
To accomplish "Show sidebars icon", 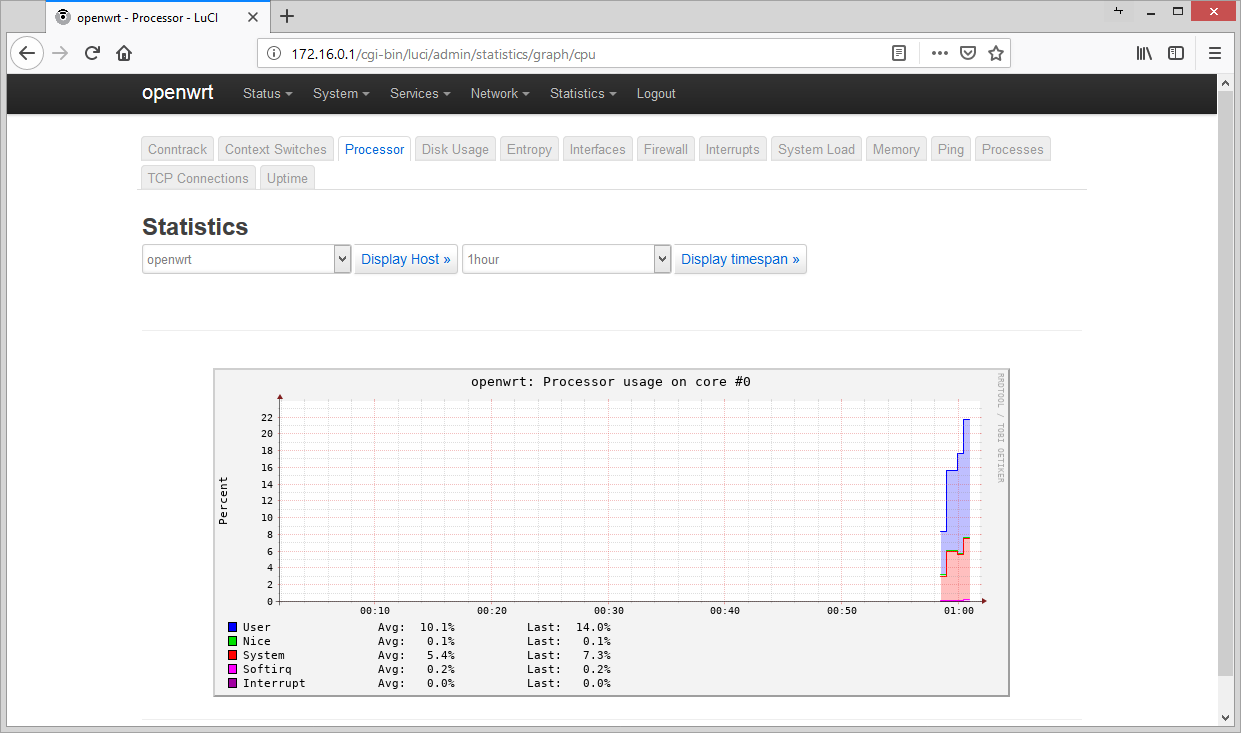I will (1176, 53).
